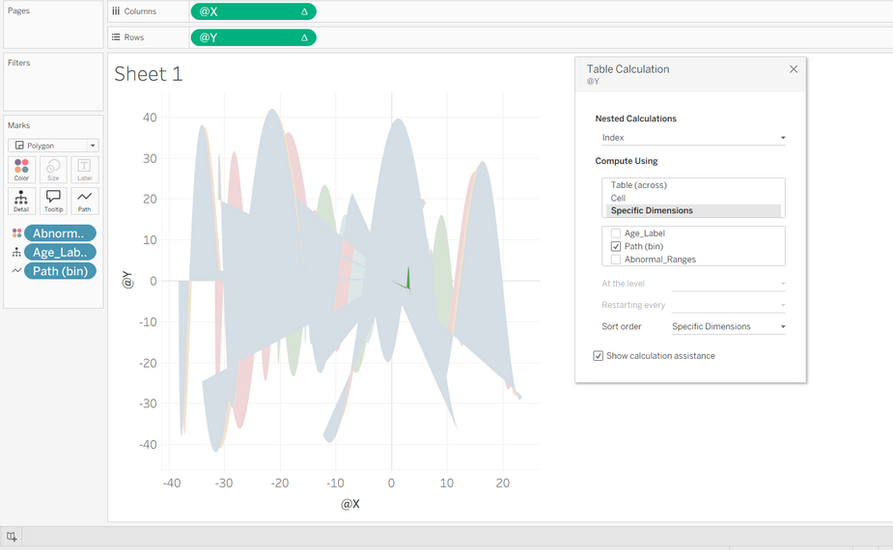Image resolution: width=893 pixels, height=550 pixels.
Task: Open the Detail marks card
Action: pos(22,200)
